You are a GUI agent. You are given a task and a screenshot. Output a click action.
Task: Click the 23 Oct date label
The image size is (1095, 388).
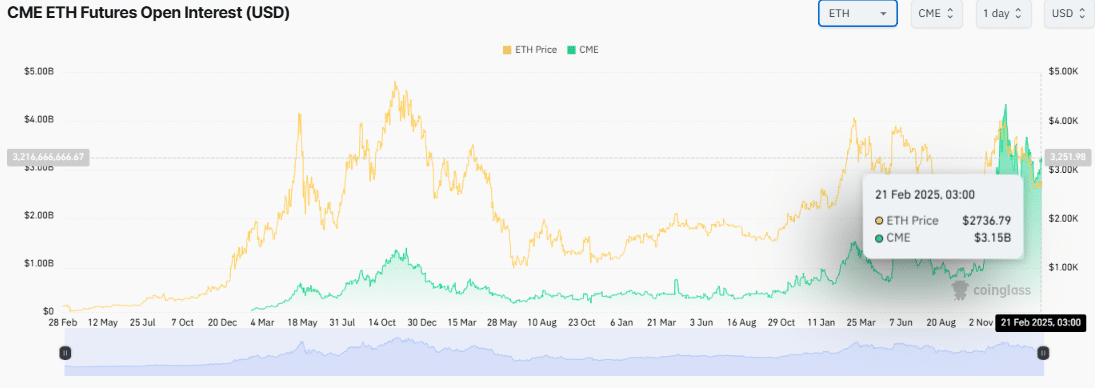(581, 322)
